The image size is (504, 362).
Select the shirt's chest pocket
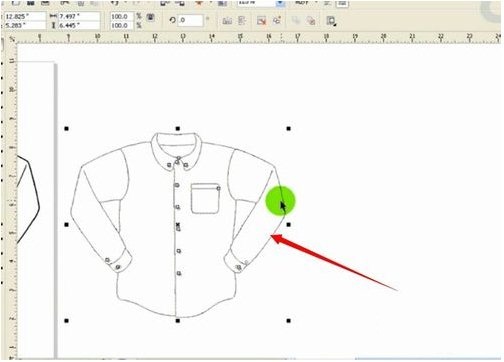[205, 198]
